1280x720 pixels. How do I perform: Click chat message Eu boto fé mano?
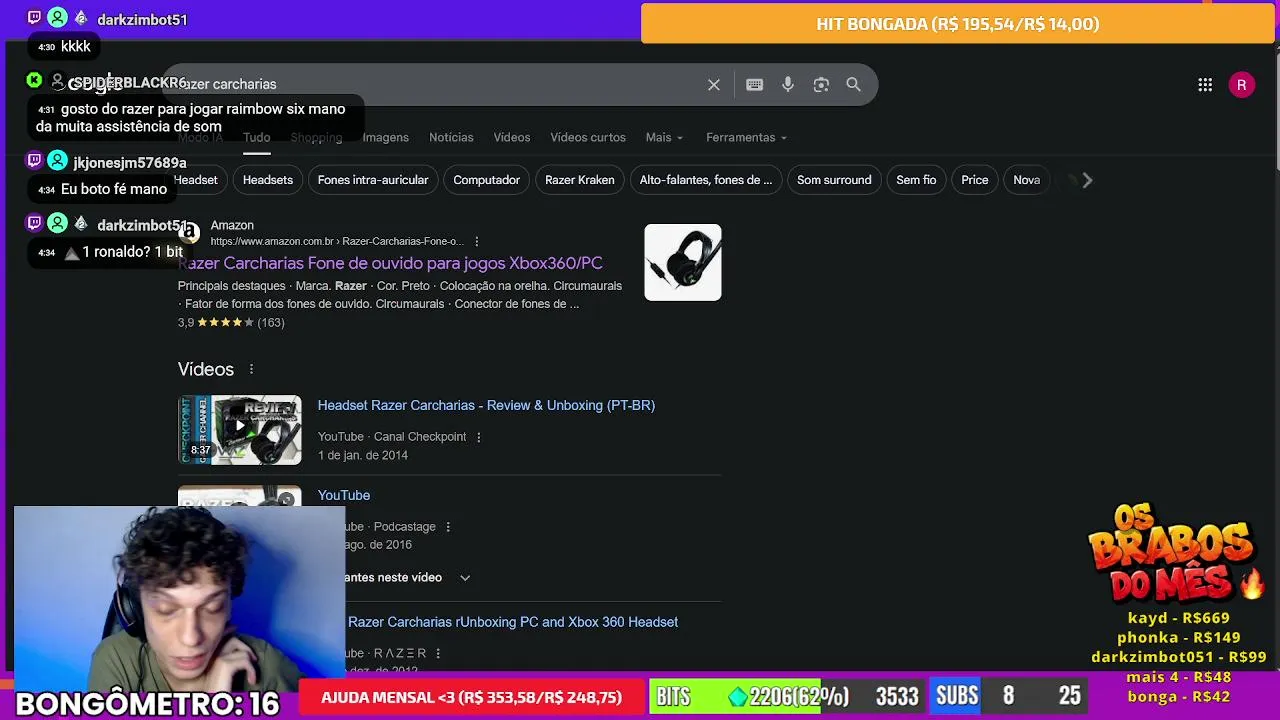(114, 189)
